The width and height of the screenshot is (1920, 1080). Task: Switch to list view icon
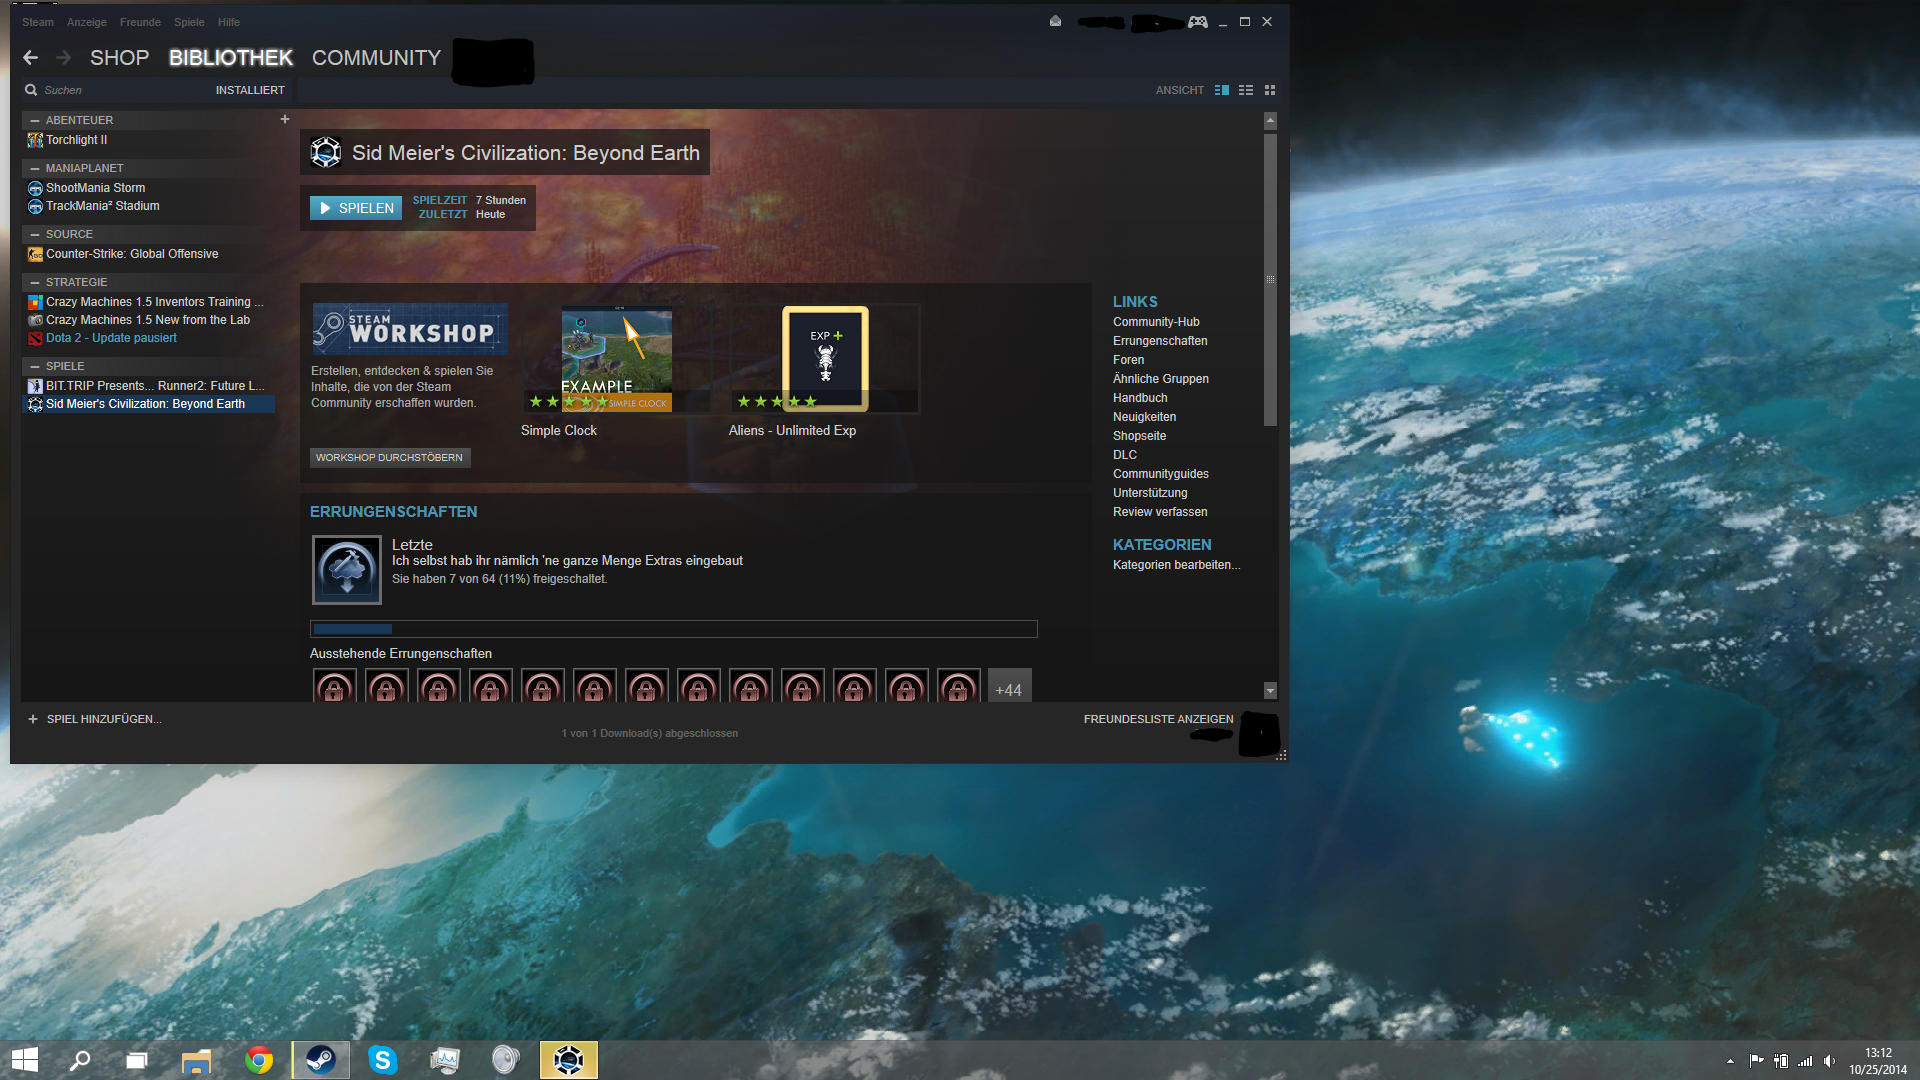[1246, 90]
